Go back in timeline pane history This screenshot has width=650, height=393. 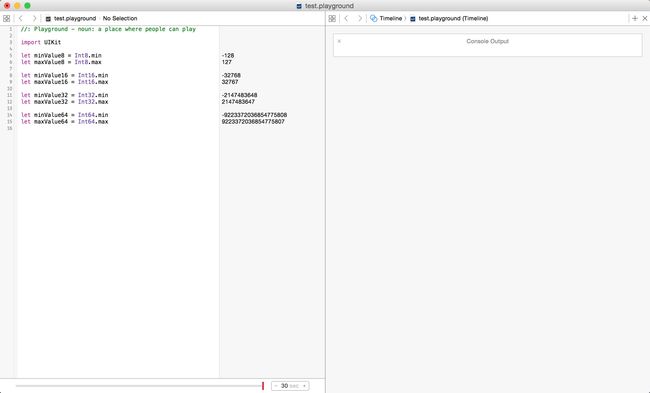tap(347, 18)
